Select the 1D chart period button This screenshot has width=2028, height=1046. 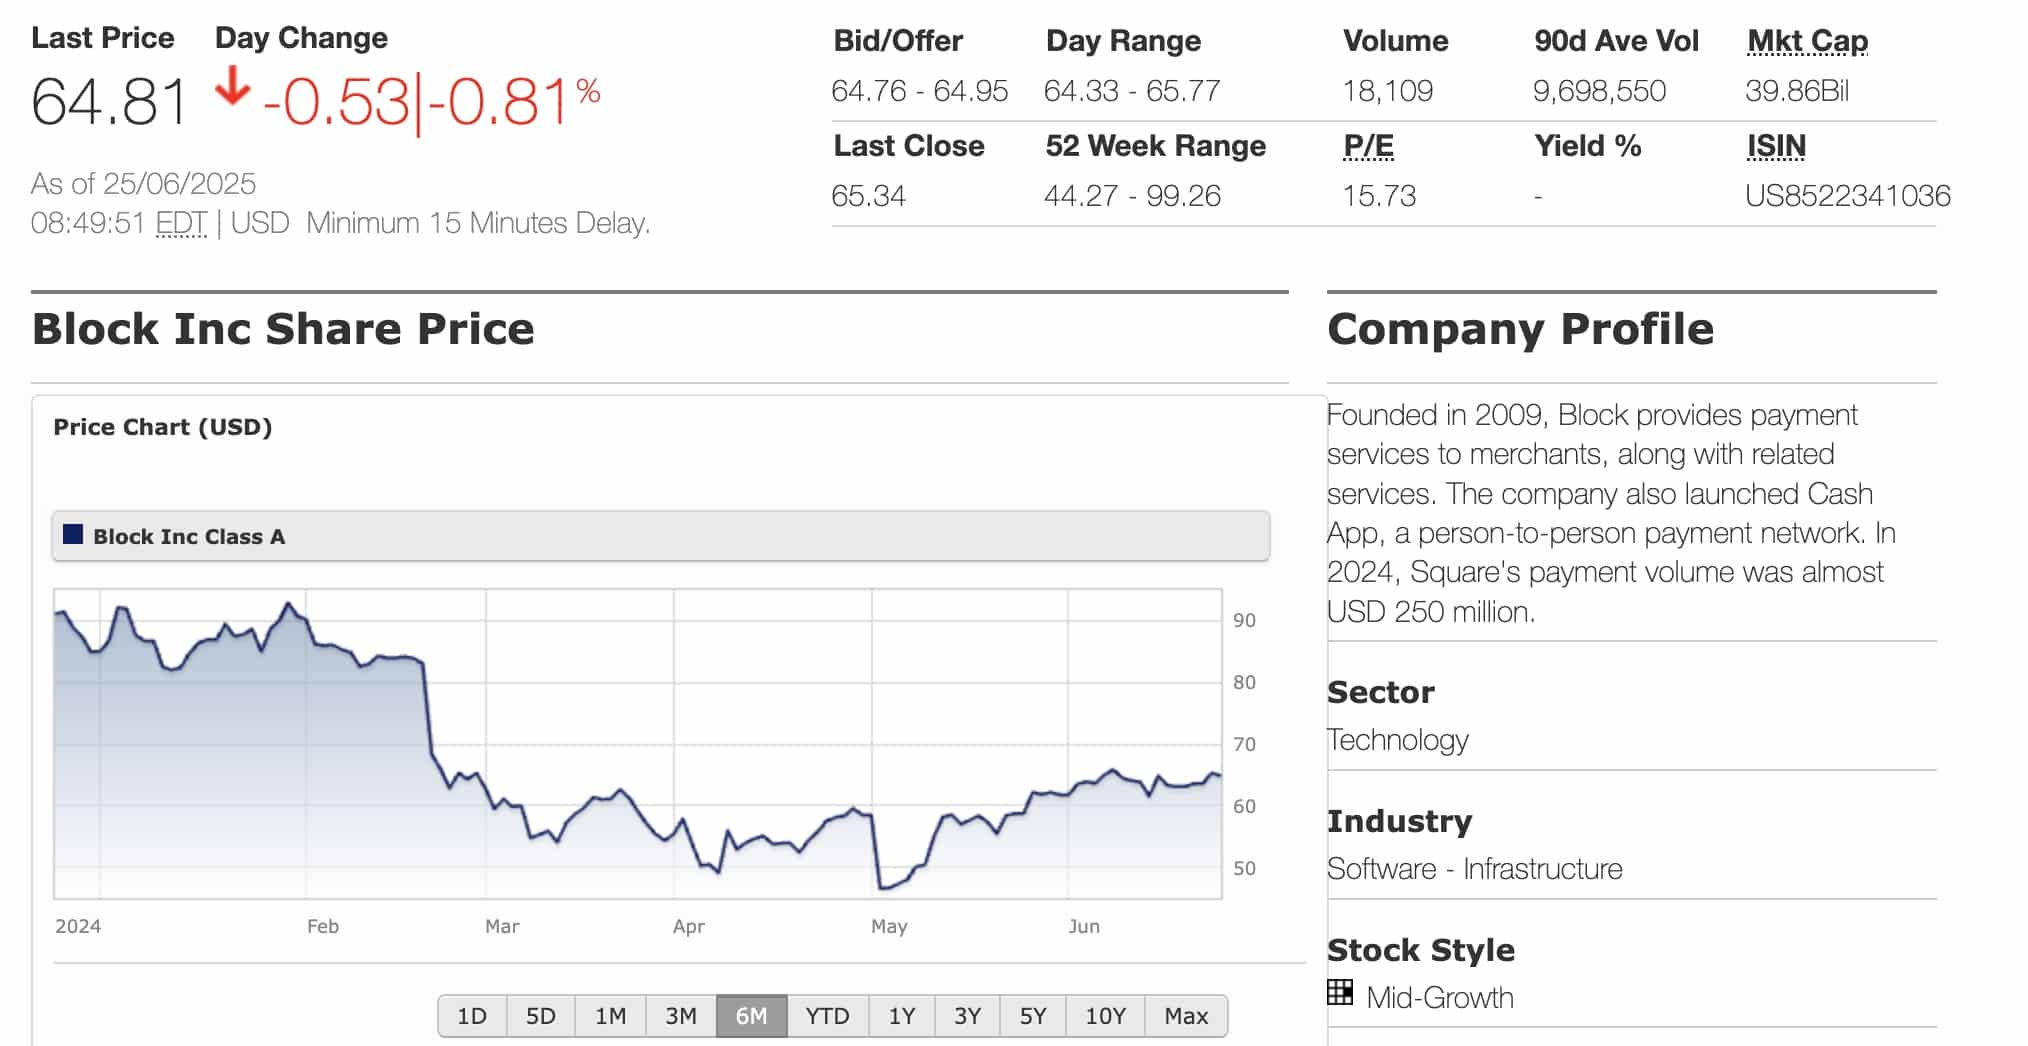[x=472, y=1015]
